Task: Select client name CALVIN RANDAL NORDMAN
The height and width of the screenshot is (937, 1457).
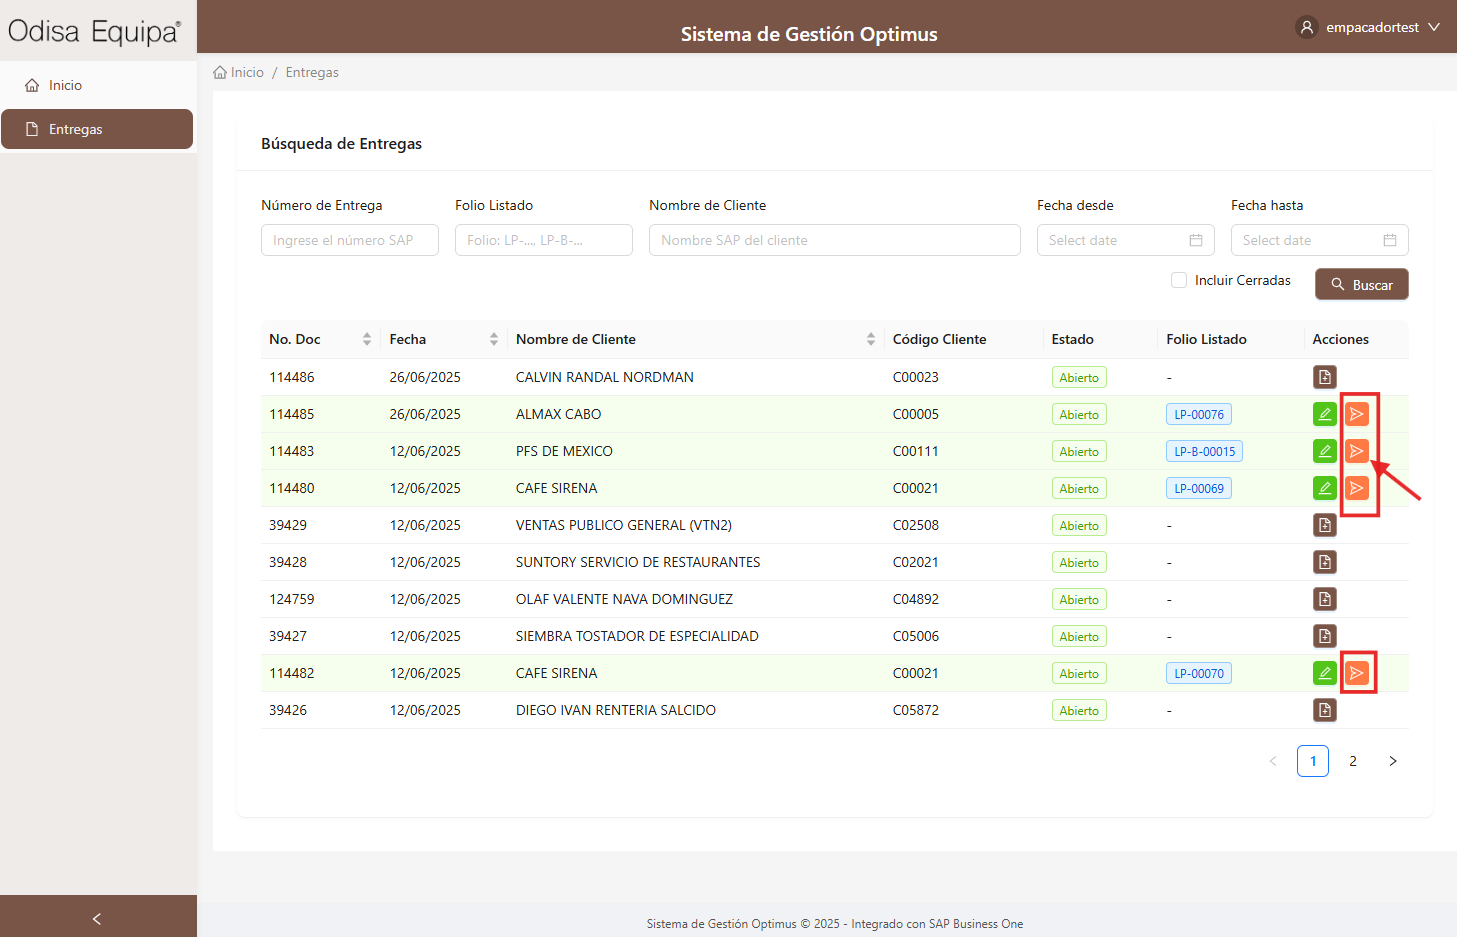Action: [x=605, y=377]
